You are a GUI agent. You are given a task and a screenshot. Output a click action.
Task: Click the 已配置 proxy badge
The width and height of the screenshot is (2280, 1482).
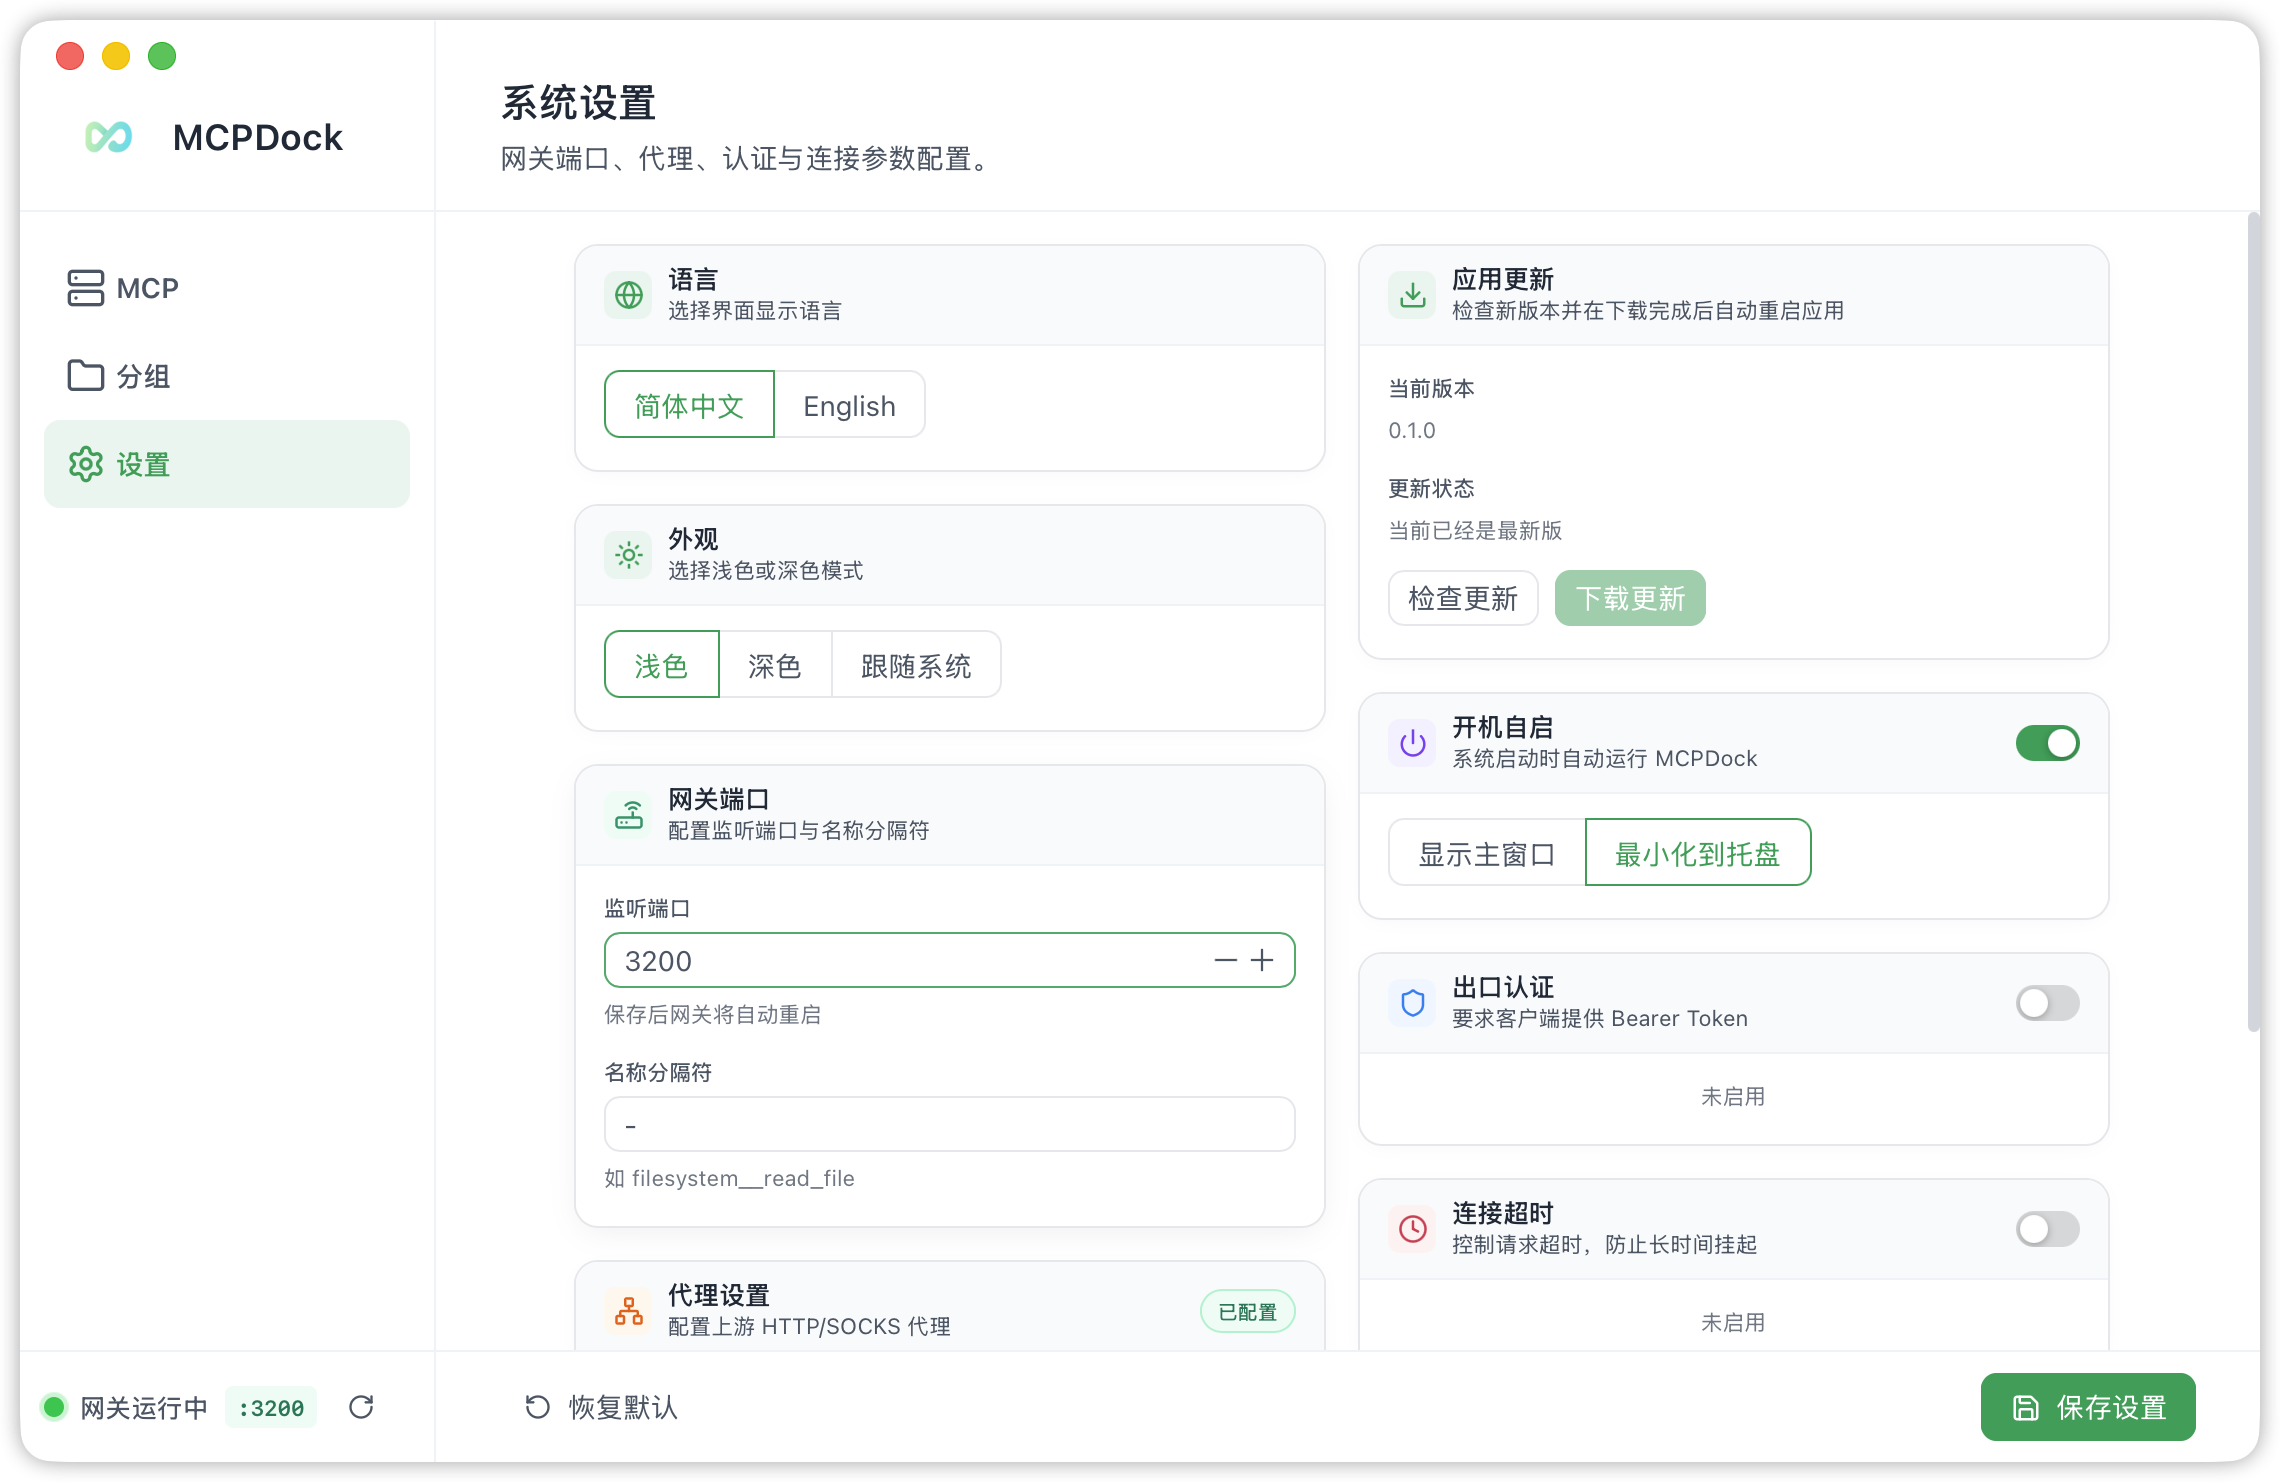pyautogui.click(x=1248, y=1311)
